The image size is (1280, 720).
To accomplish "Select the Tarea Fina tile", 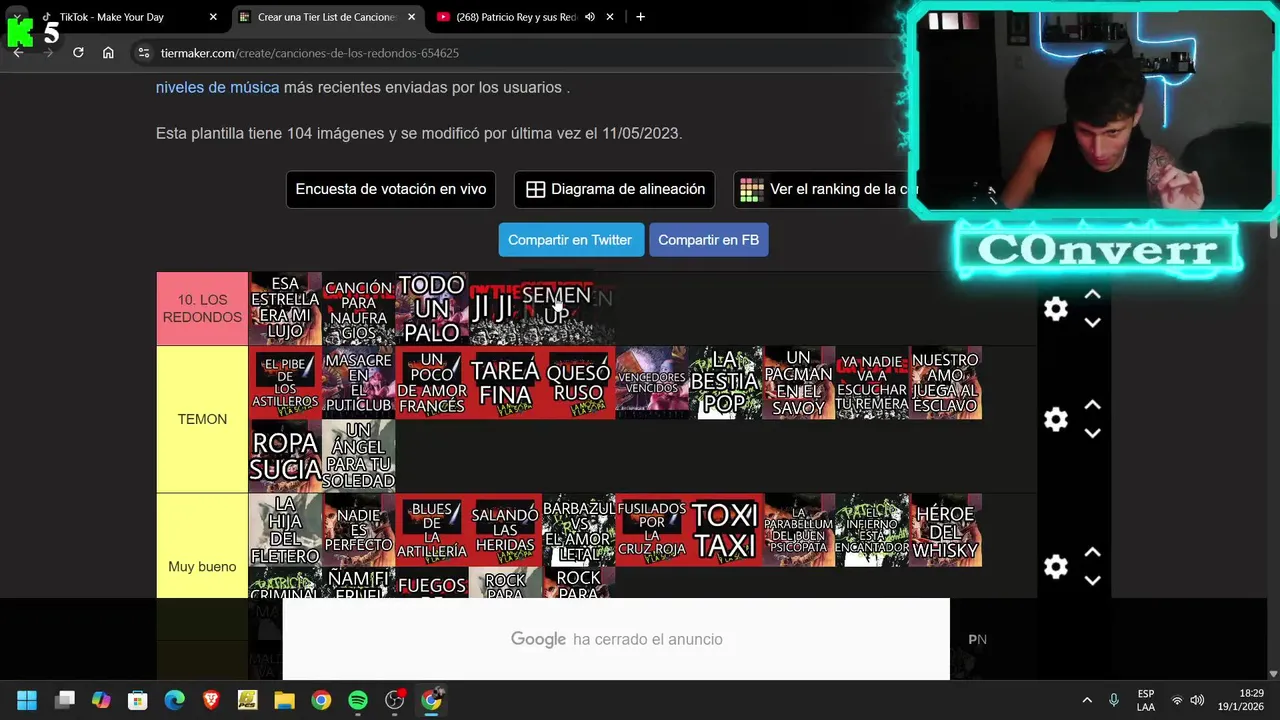I will point(505,383).
